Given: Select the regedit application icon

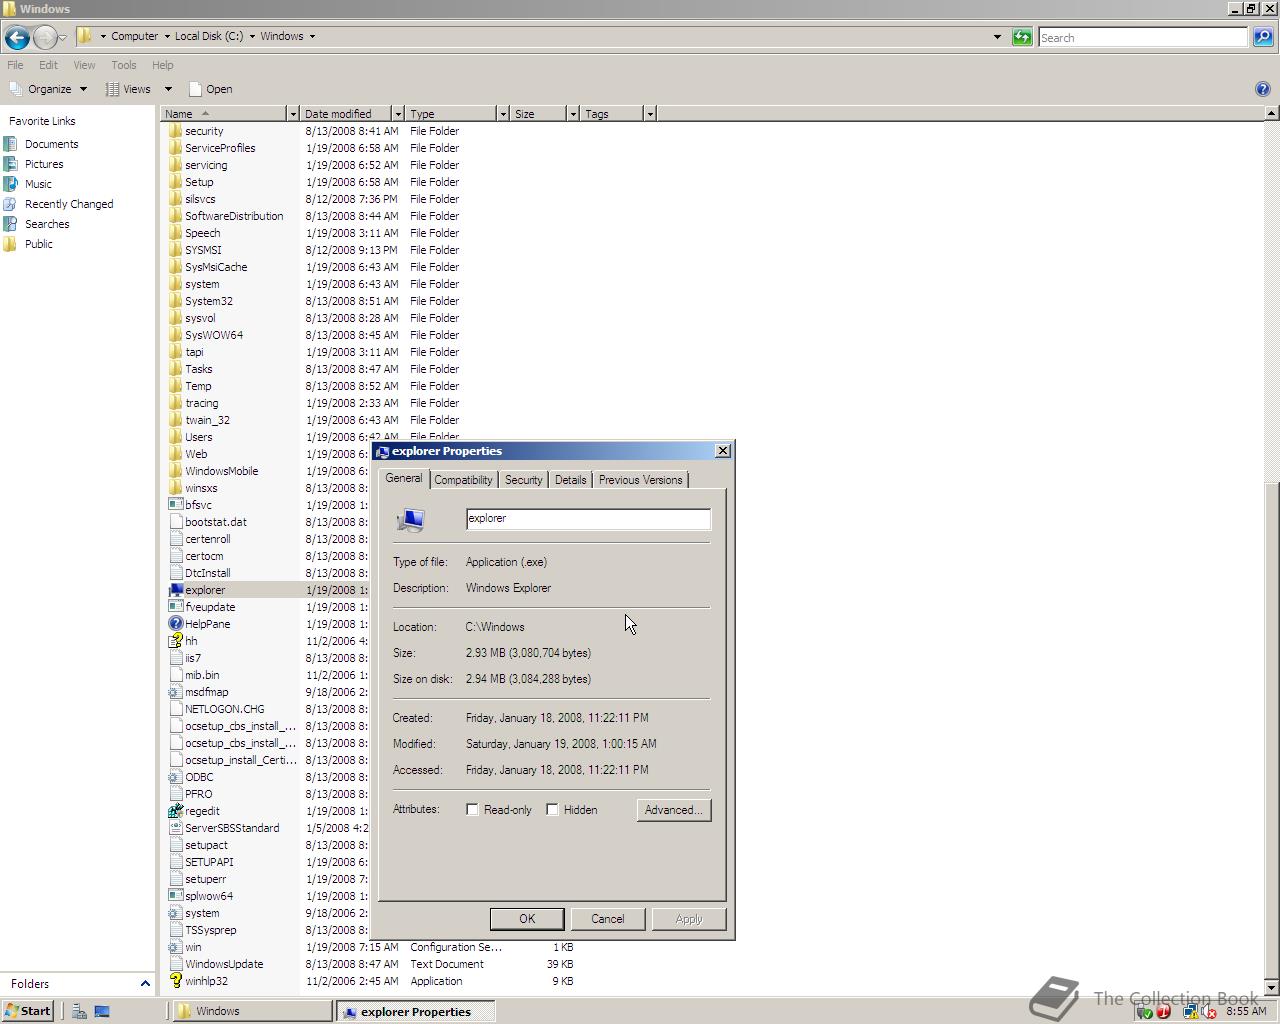Looking at the screenshot, I should tap(176, 811).
